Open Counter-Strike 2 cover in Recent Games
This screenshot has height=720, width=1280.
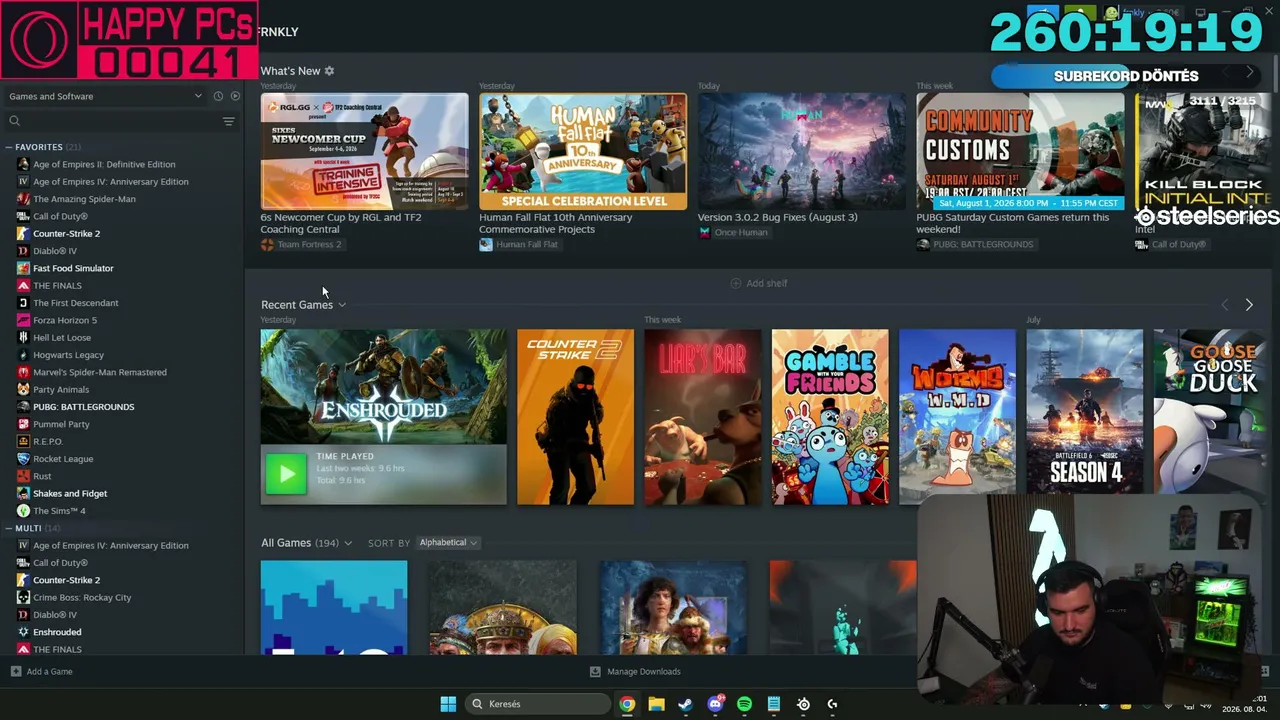point(575,417)
